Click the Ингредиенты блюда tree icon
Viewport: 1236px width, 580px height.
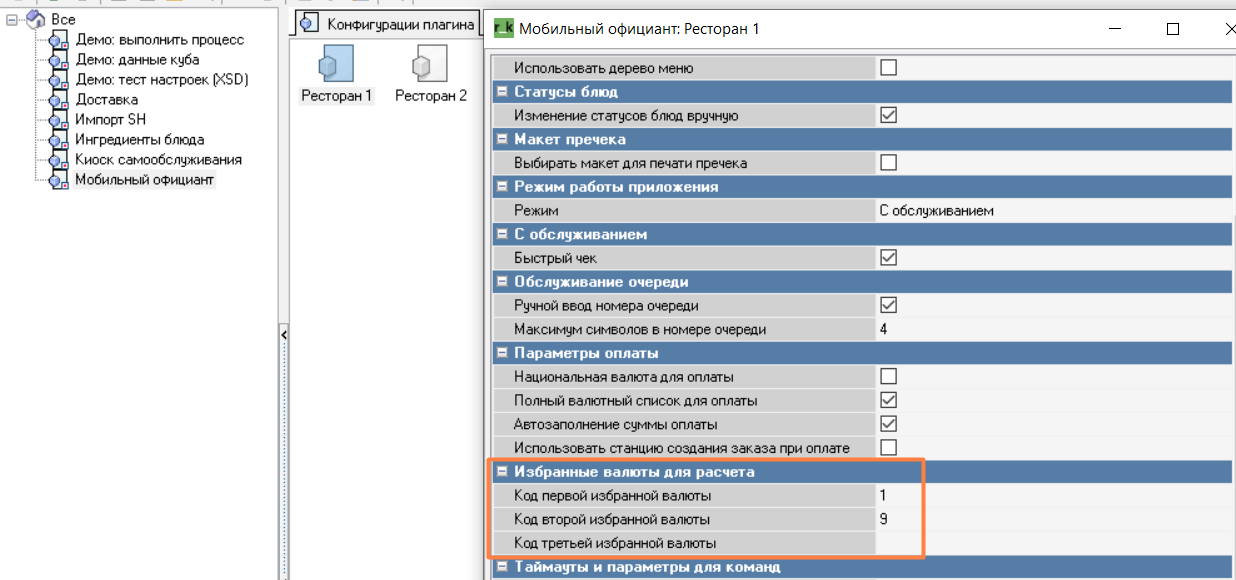(x=58, y=140)
